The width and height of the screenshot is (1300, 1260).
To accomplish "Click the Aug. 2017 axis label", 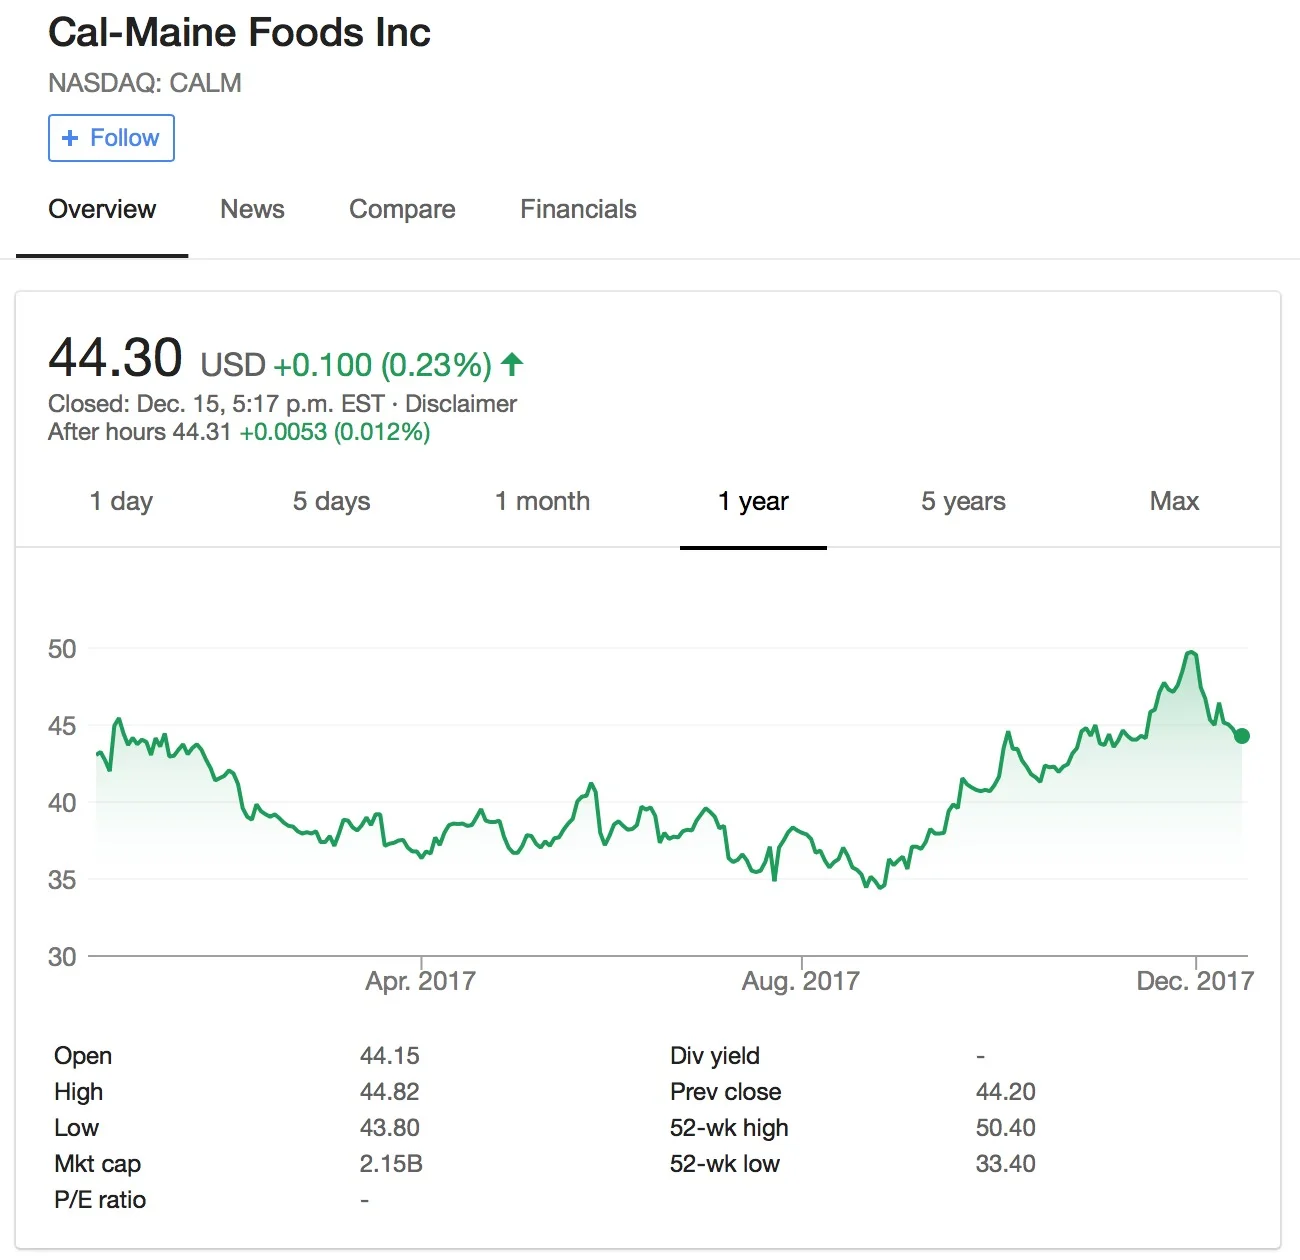I will pyautogui.click(x=800, y=980).
